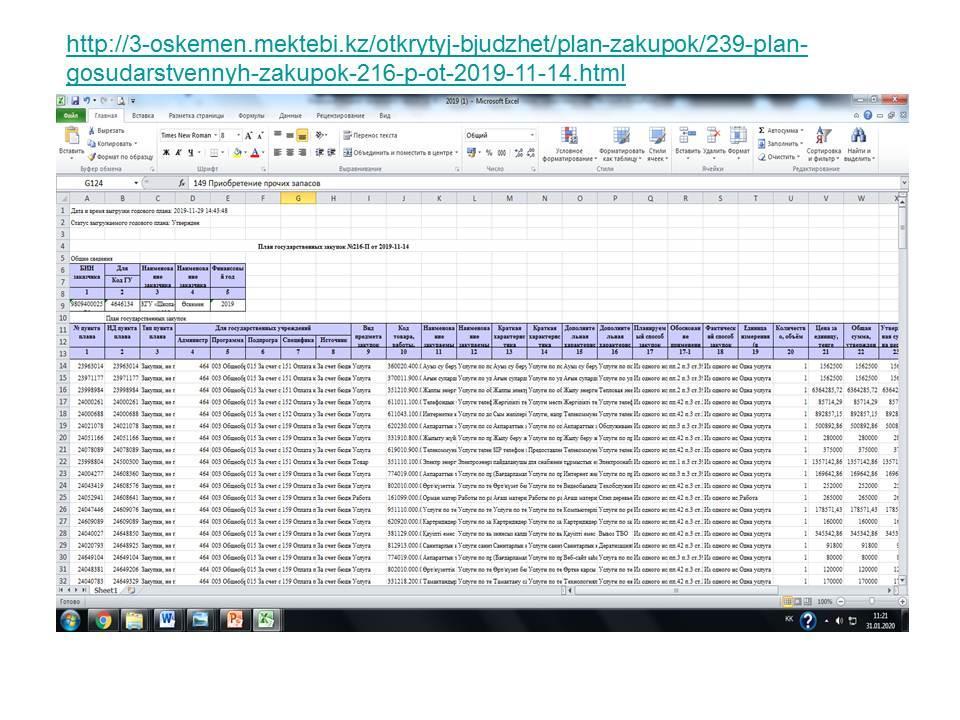Click the AutoSum (Автосумма) sigma icon
The width and height of the screenshot is (960, 720).
pyautogui.click(x=761, y=130)
